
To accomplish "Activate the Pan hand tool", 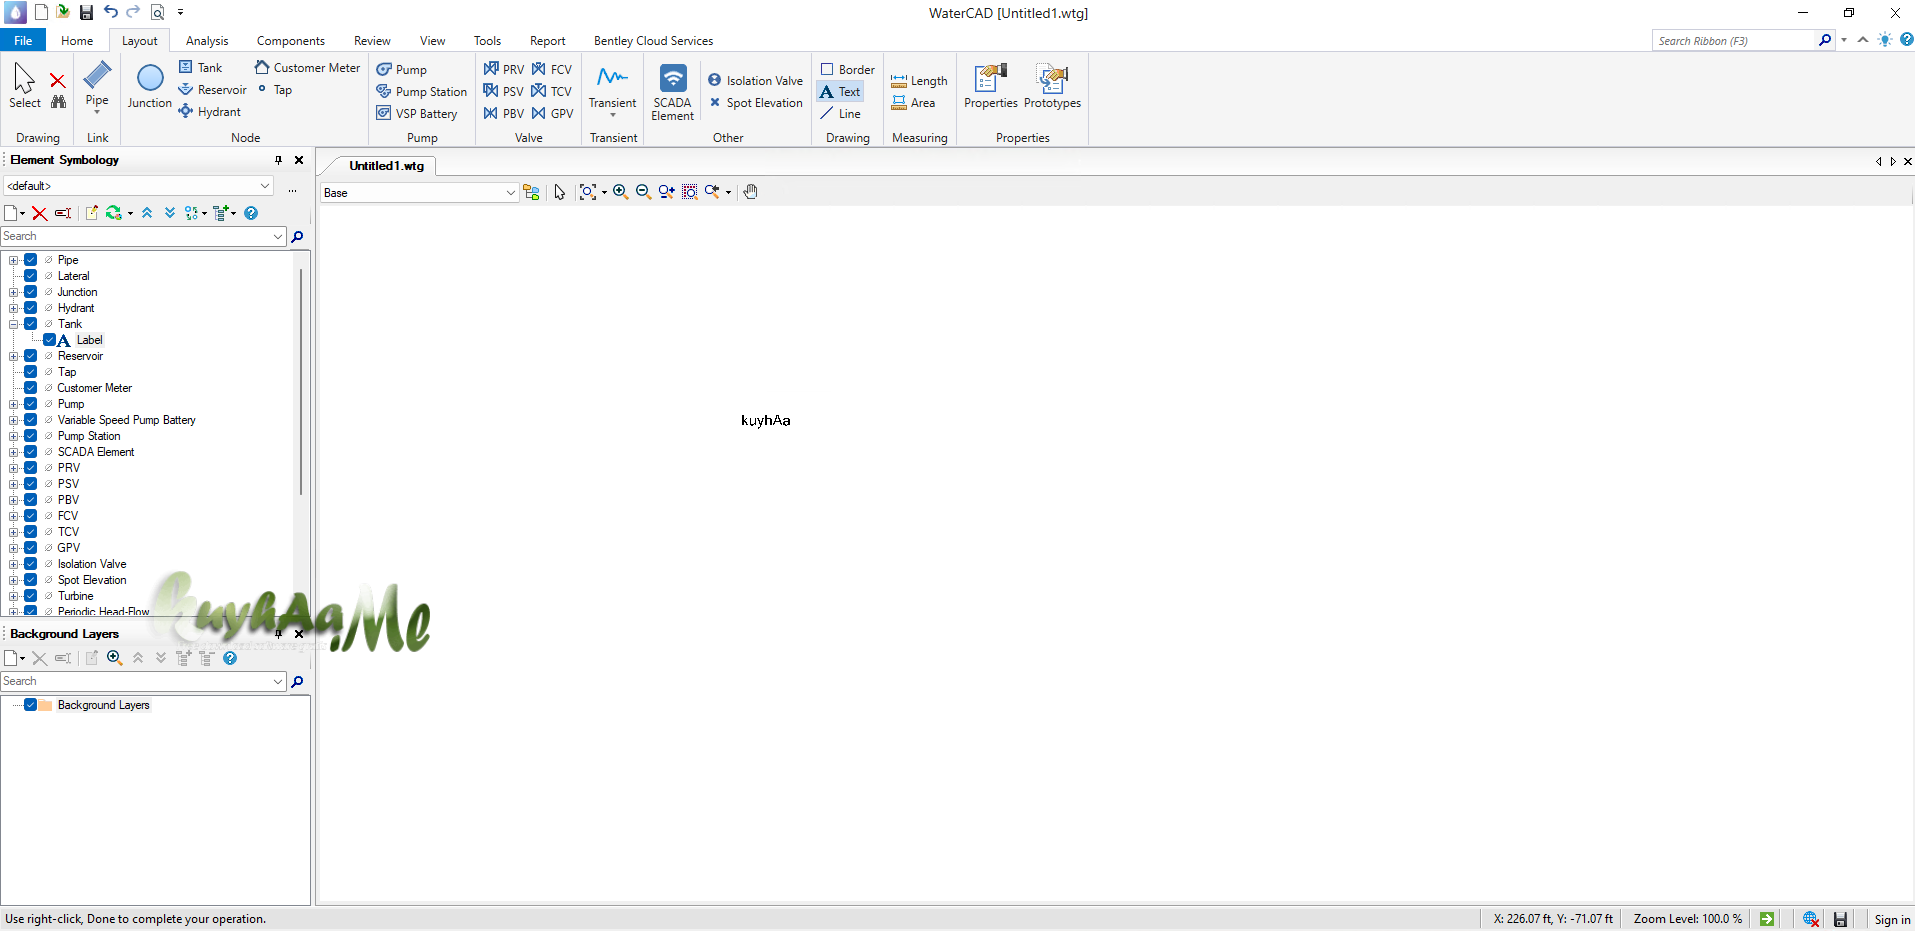I will pos(751,192).
